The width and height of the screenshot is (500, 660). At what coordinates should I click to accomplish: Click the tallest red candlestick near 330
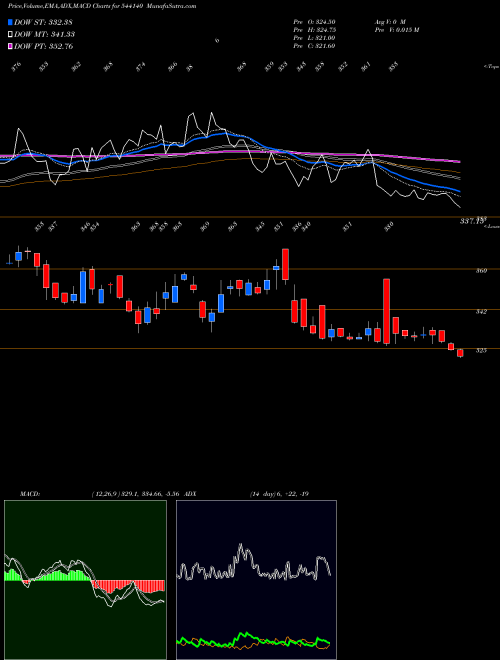386,311
